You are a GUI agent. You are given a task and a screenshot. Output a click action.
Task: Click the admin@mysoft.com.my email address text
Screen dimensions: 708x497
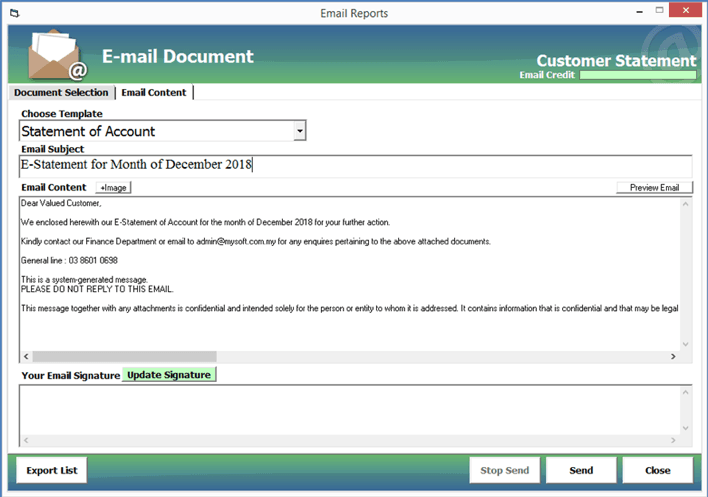(236, 242)
